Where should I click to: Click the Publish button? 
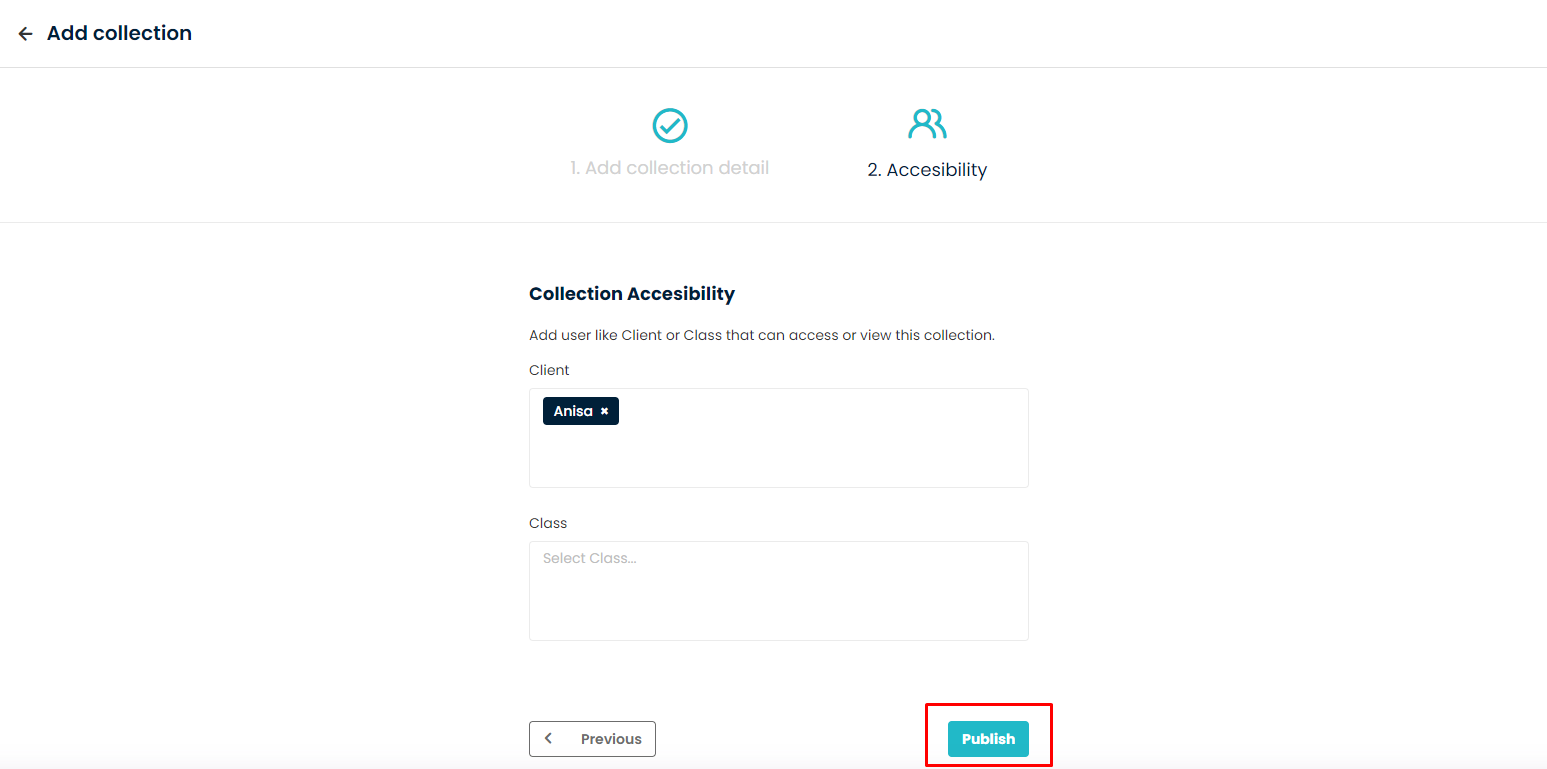[988, 739]
